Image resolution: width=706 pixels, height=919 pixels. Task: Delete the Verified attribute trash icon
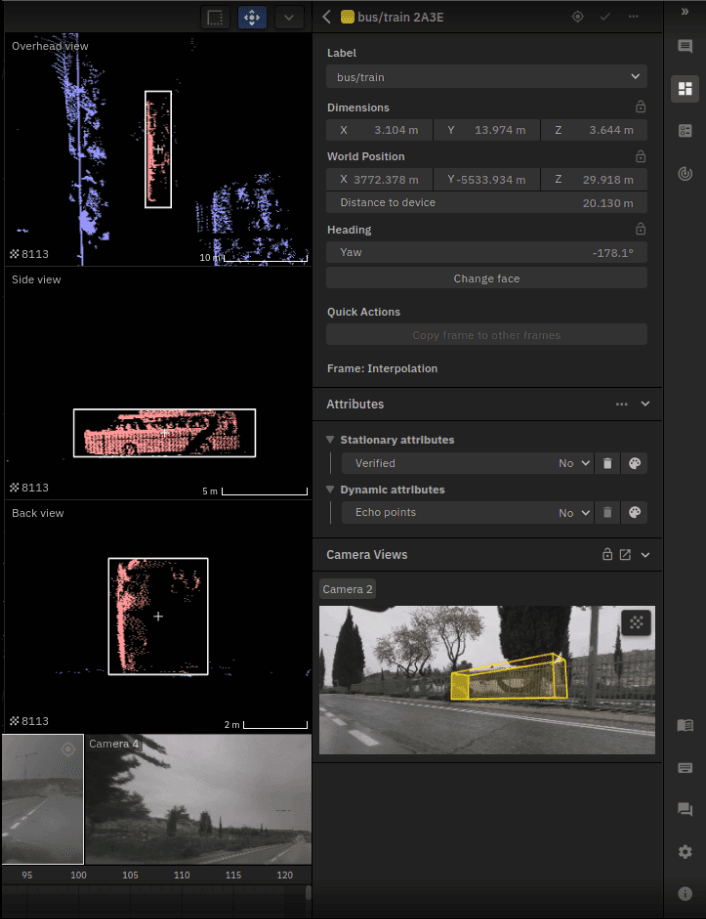pos(608,463)
